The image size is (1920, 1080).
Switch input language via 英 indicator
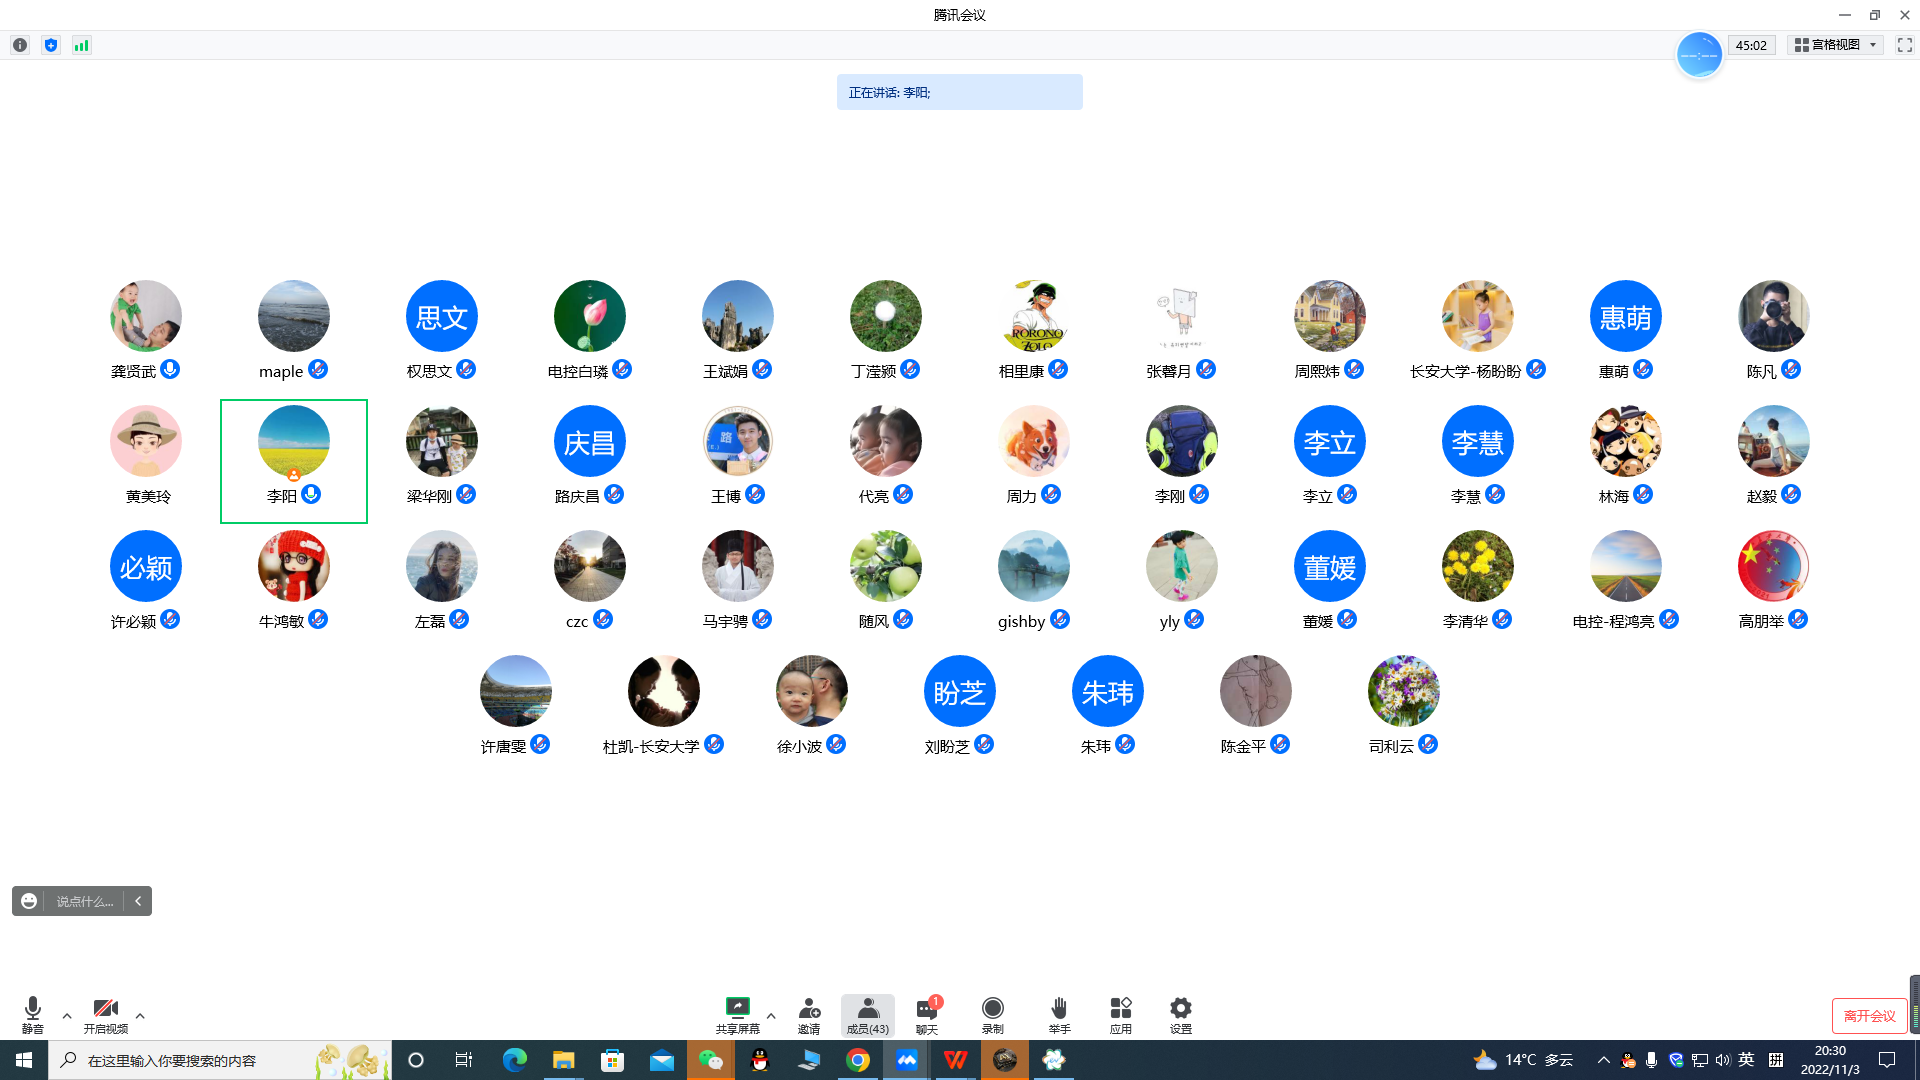1746,1060
